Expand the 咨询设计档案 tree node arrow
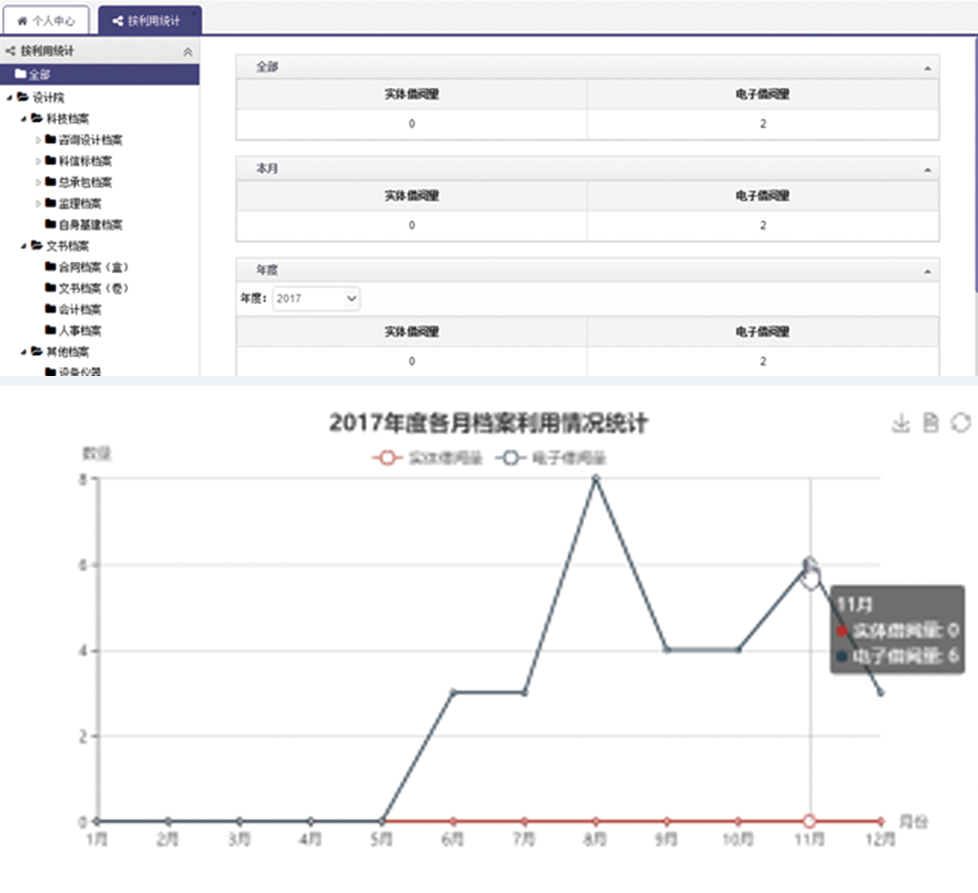The image size is (978, 893). [x=38, y=140]
